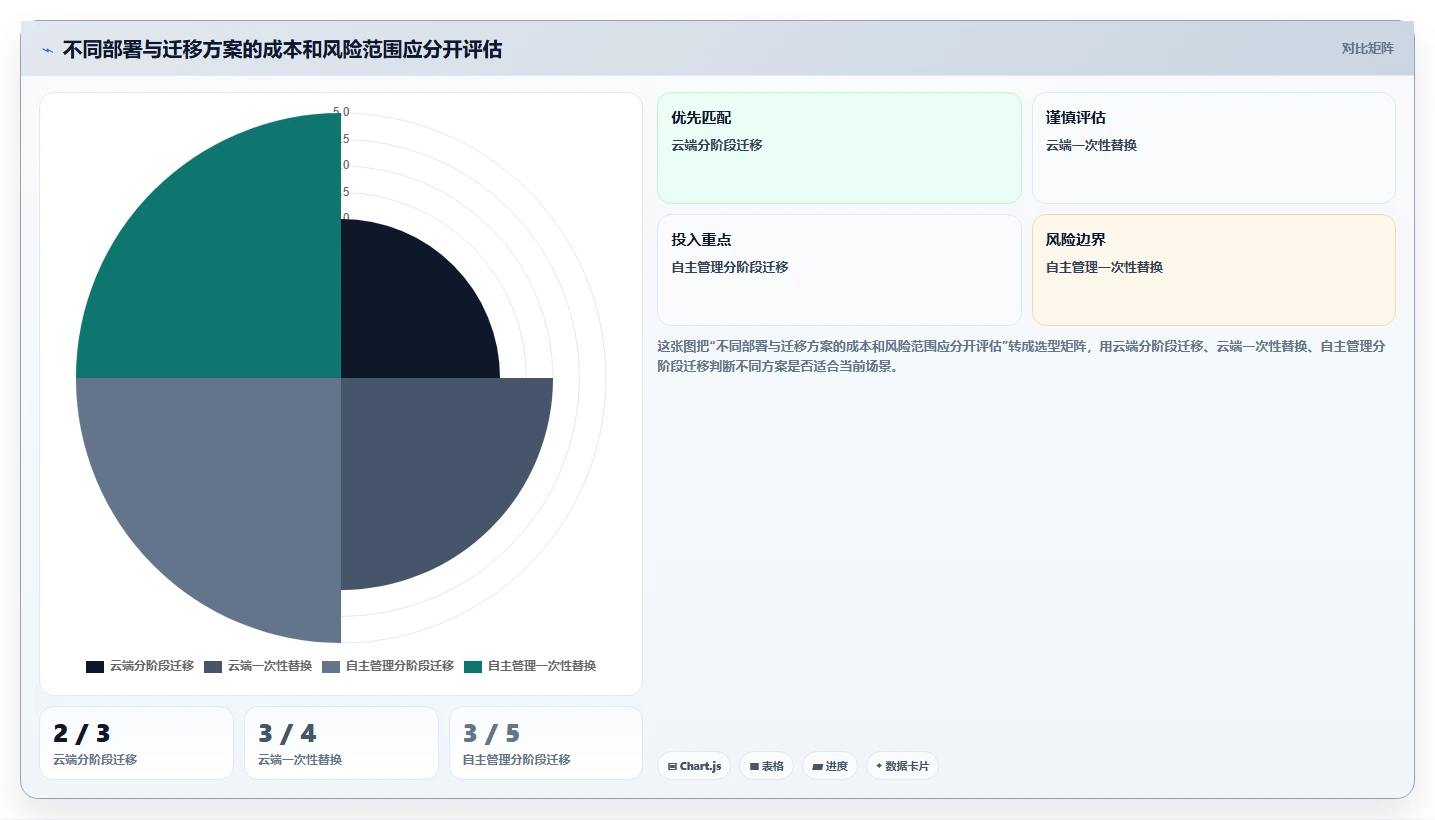Open the 风险边界 card

pos(1213,270)
